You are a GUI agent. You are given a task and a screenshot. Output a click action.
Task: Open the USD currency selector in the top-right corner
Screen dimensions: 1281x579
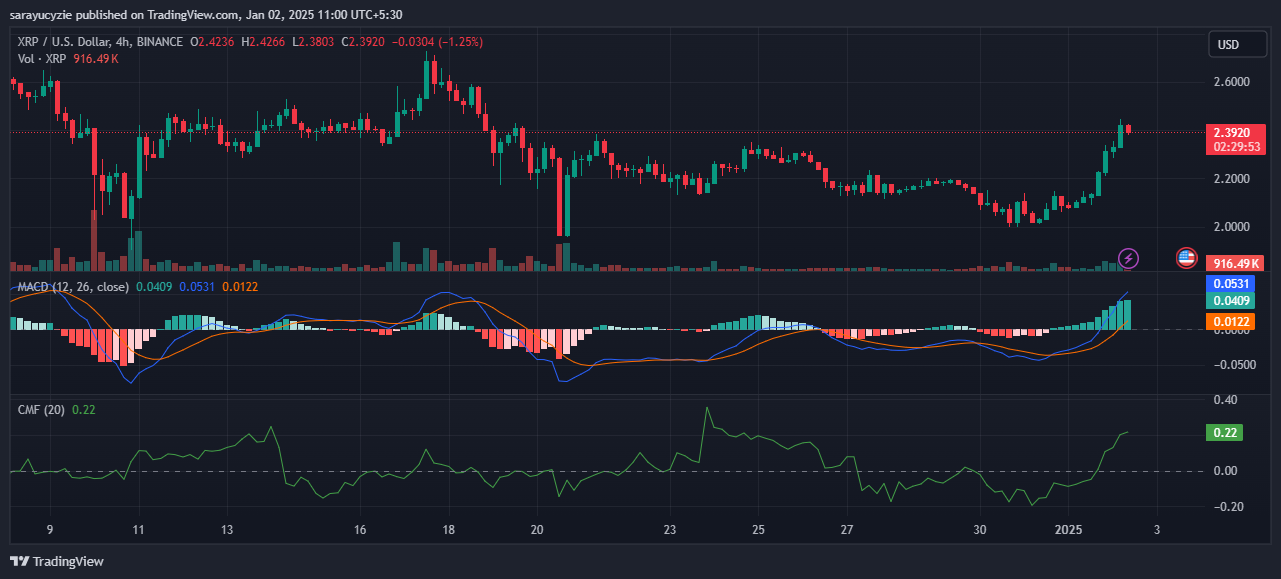coord(1237,44)
